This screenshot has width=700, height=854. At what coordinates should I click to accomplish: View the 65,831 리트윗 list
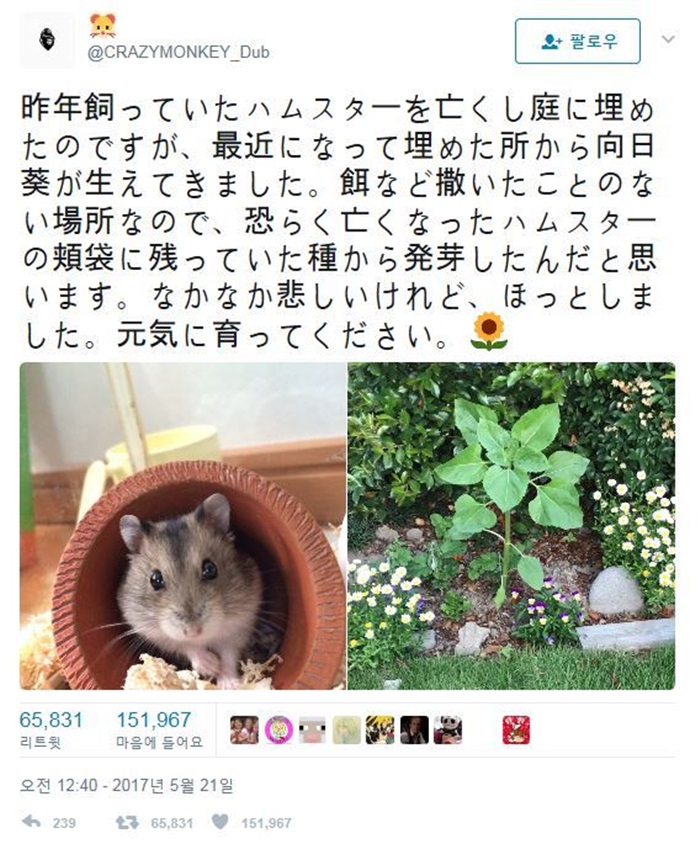click(51, 729)
